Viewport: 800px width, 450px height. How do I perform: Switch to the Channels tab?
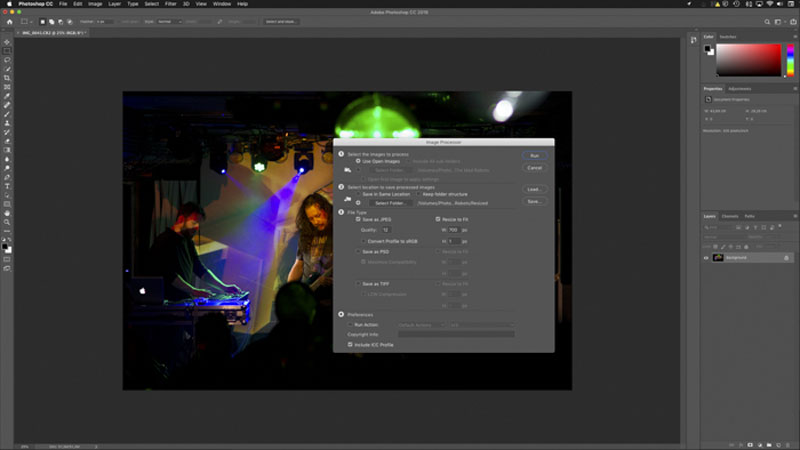[x=730, y=216]
